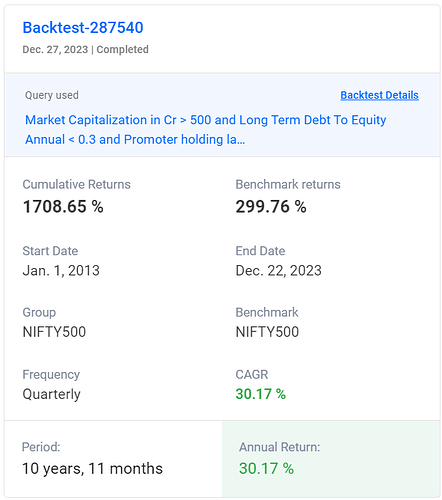442x500 pixels.
Task: Select the Start Date Jan. 1, 2013
Action: coord(61,270)
